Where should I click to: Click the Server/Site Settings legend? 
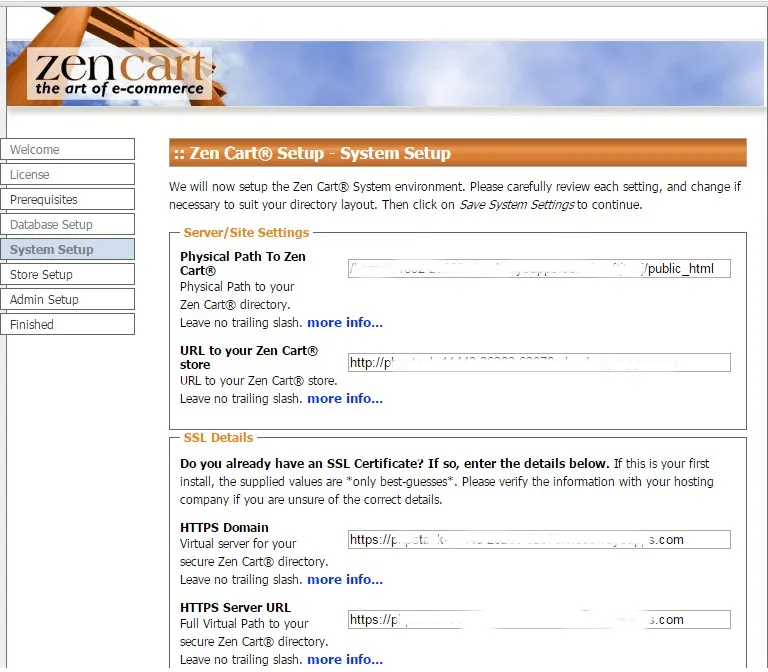[246, 232]
